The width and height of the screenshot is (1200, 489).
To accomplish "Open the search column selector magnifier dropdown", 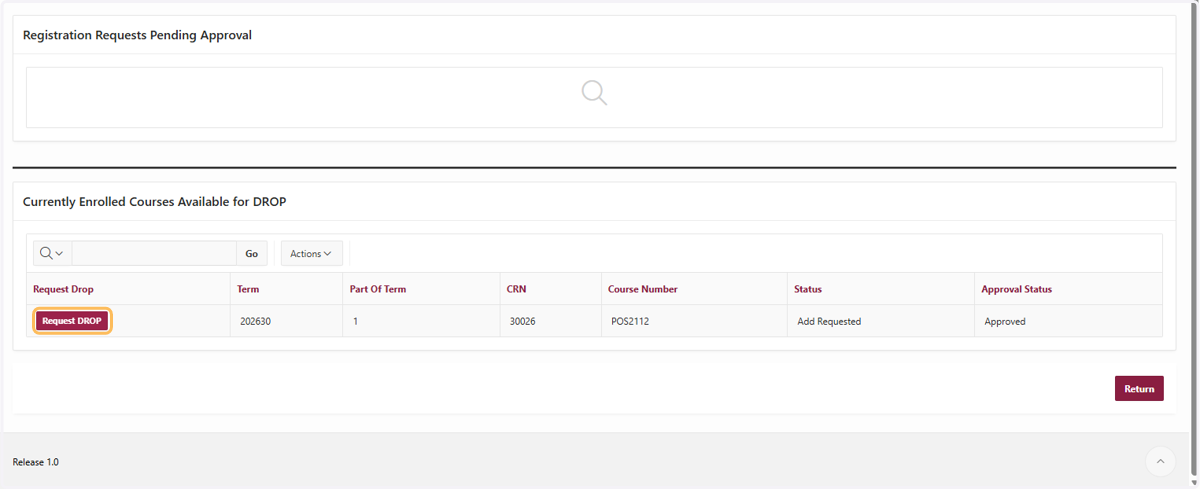I will [x=52, y=254].
